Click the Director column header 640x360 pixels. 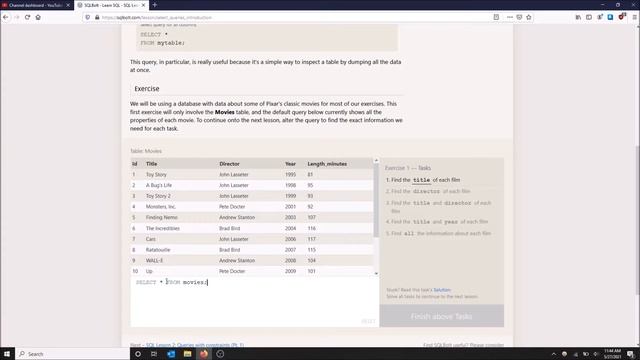(x=229, y=164)
